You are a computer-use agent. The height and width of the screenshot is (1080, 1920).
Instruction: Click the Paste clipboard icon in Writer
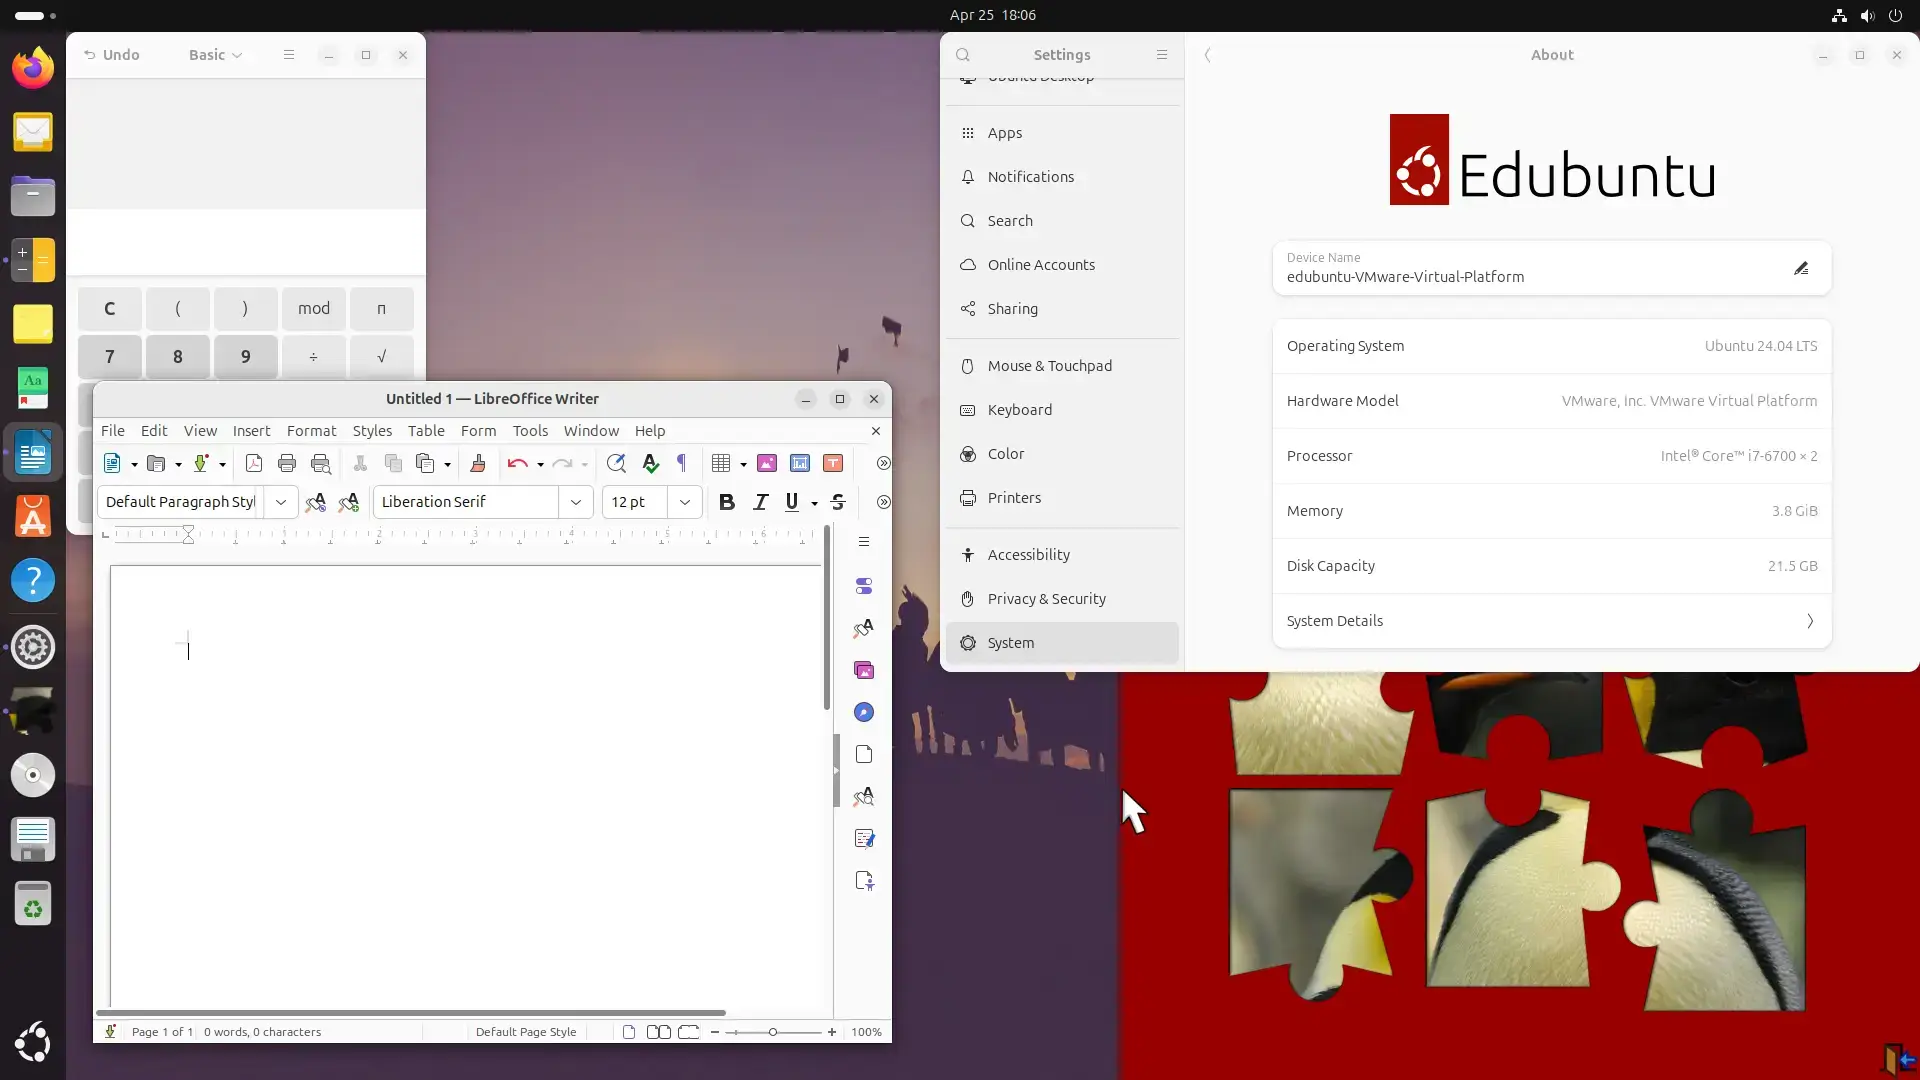click(425, 463)
